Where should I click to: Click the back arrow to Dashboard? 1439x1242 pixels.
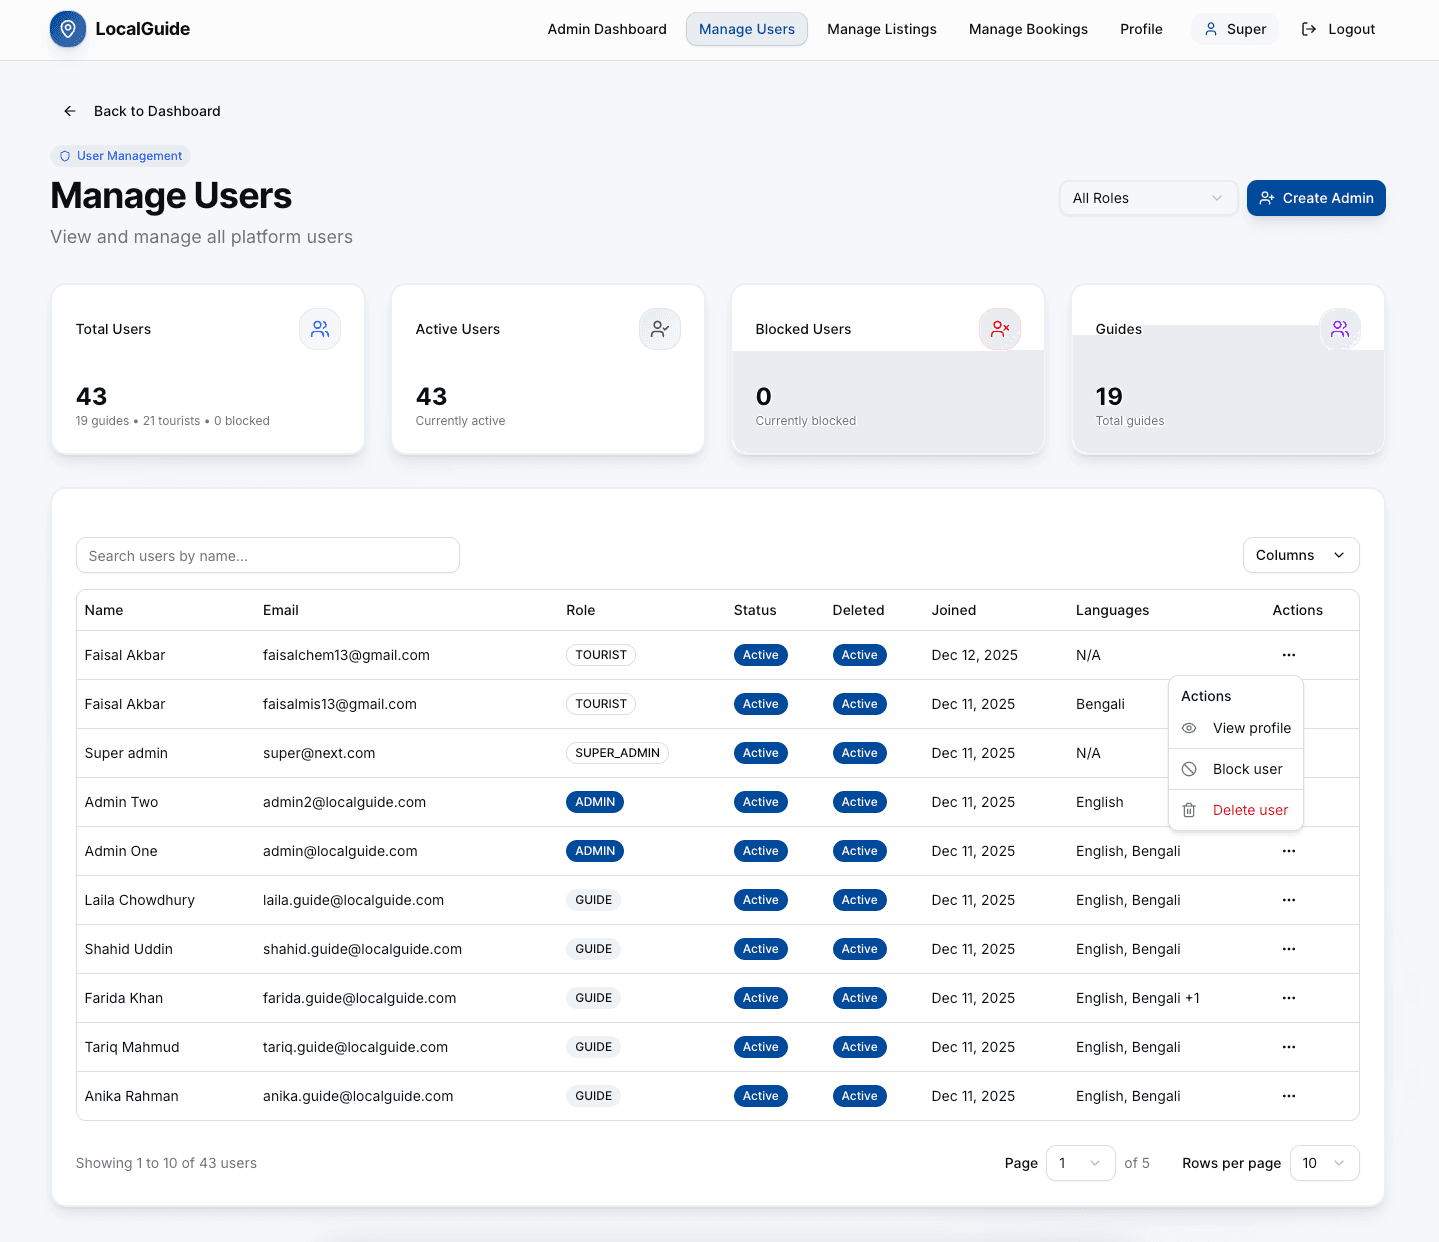click(x=69, y=111)
